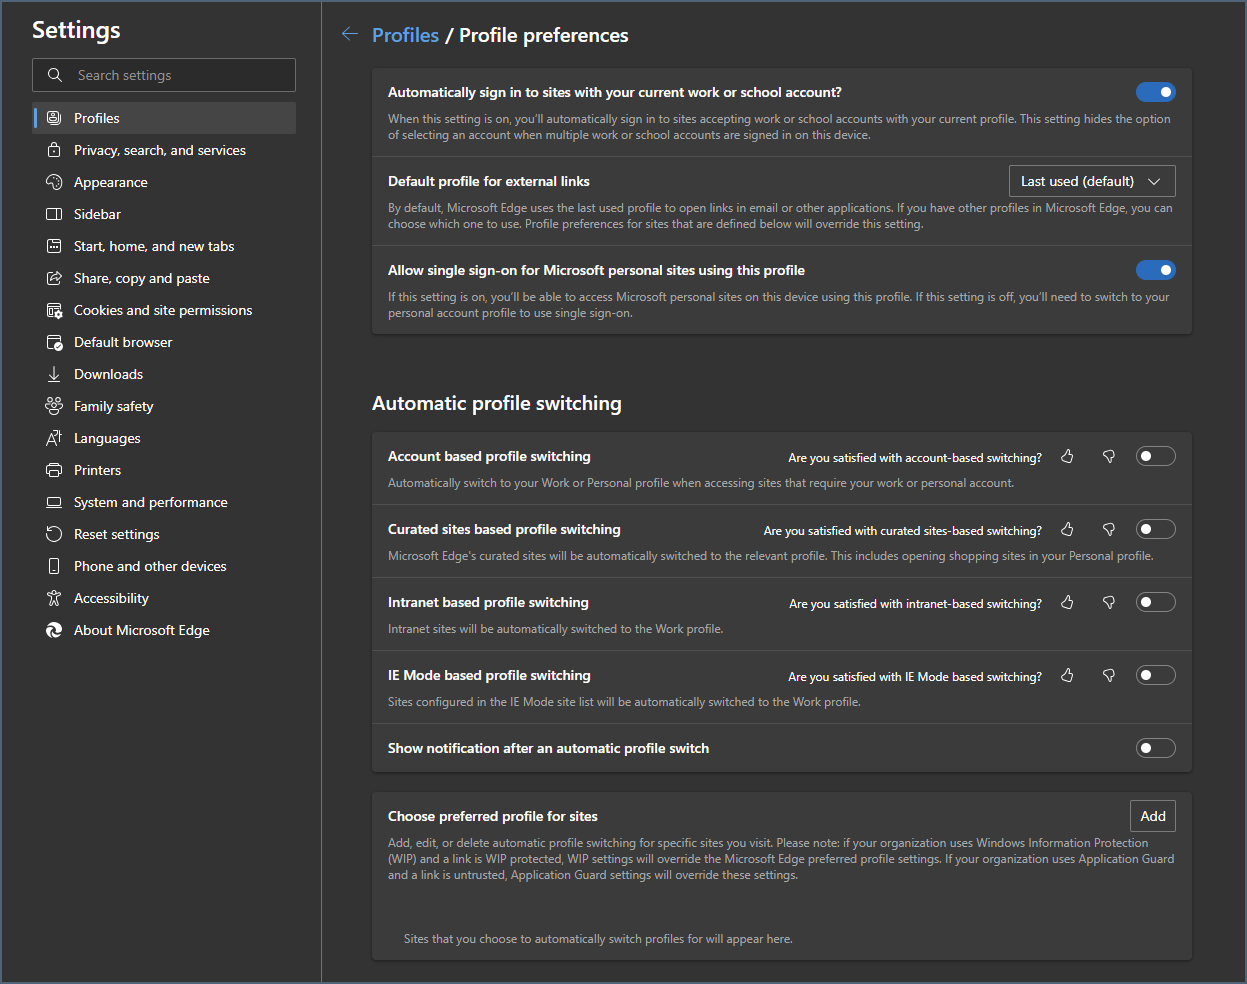The height and width of the screenshot is (984, 1247).
Task: Select System and performance in sidebar
Action: tap(151, 502)
